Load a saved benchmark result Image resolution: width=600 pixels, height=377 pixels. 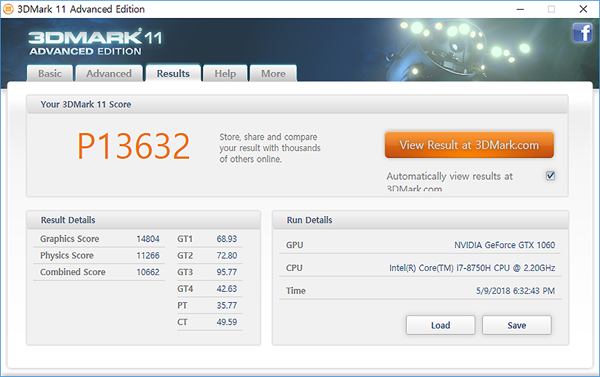coord(440,325)
